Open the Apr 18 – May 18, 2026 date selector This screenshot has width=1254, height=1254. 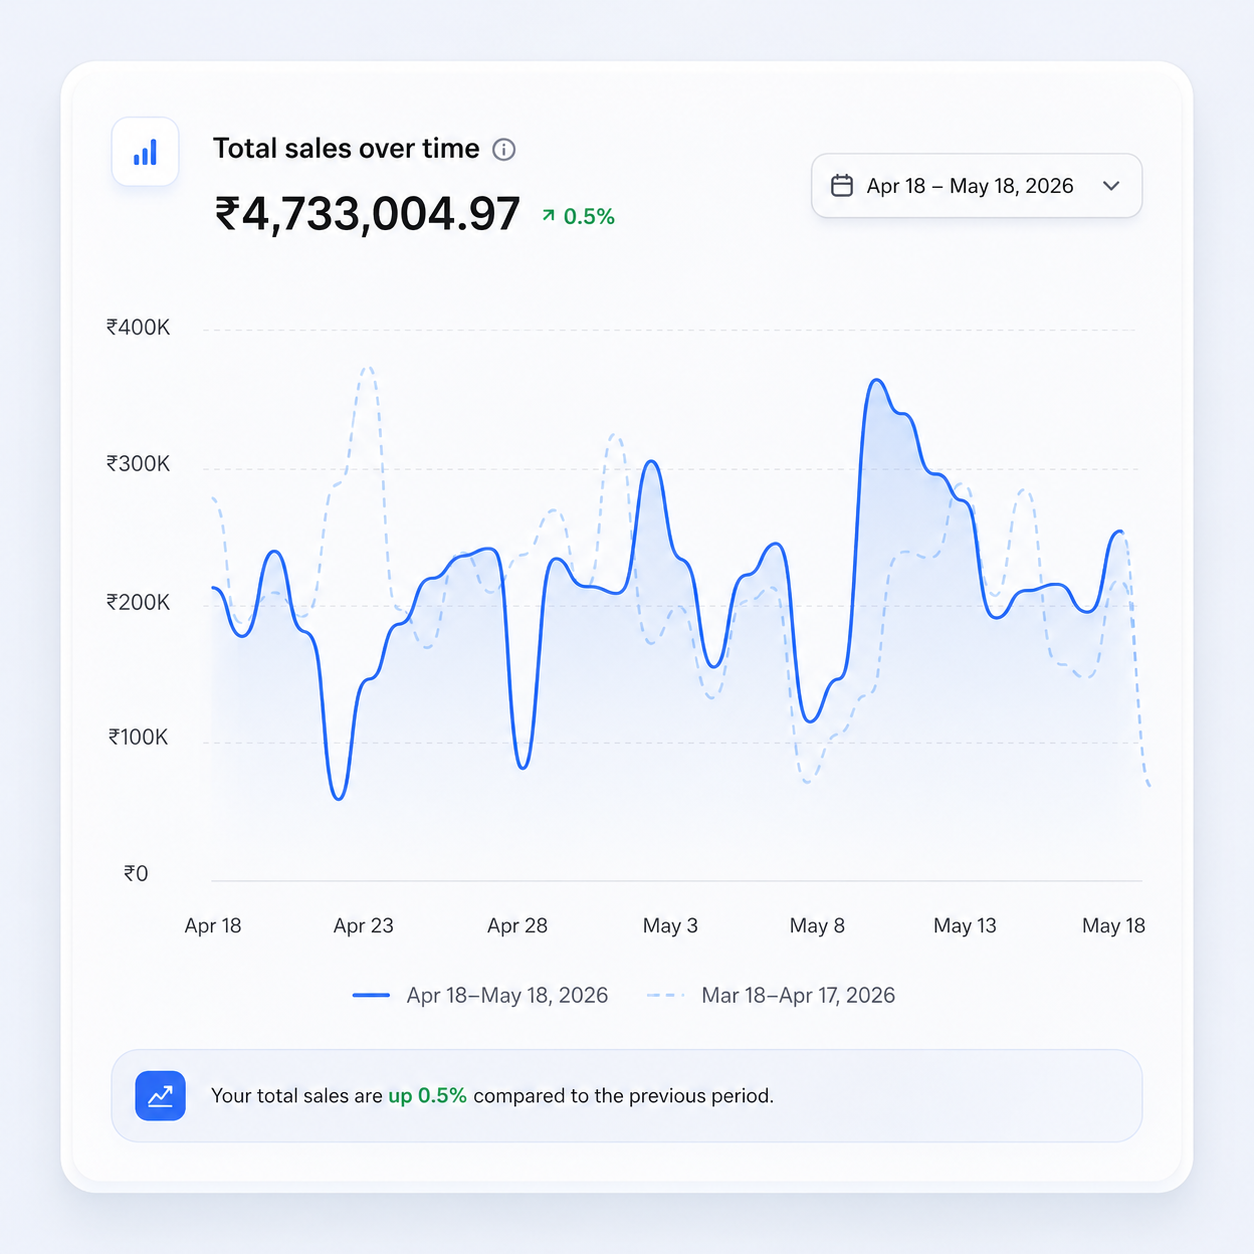coord(976,186)
